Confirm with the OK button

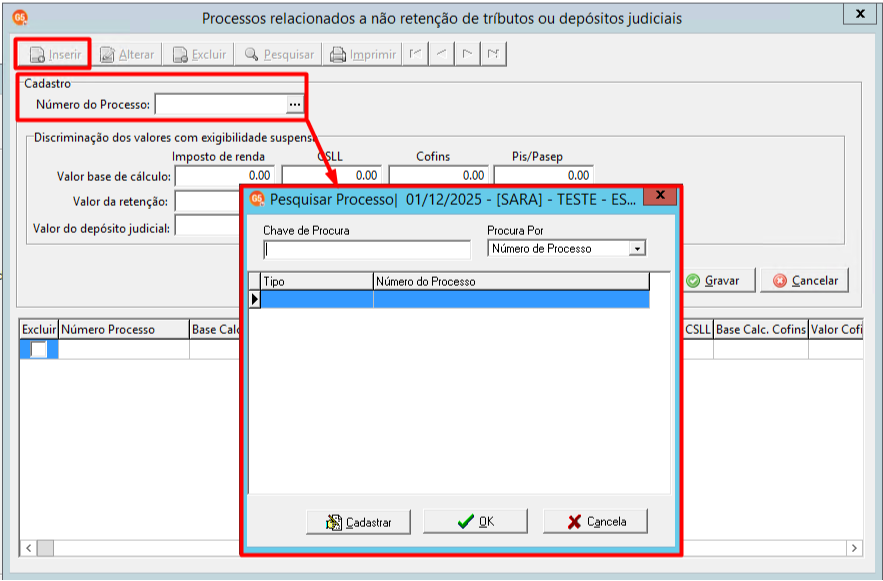(475, 521)
